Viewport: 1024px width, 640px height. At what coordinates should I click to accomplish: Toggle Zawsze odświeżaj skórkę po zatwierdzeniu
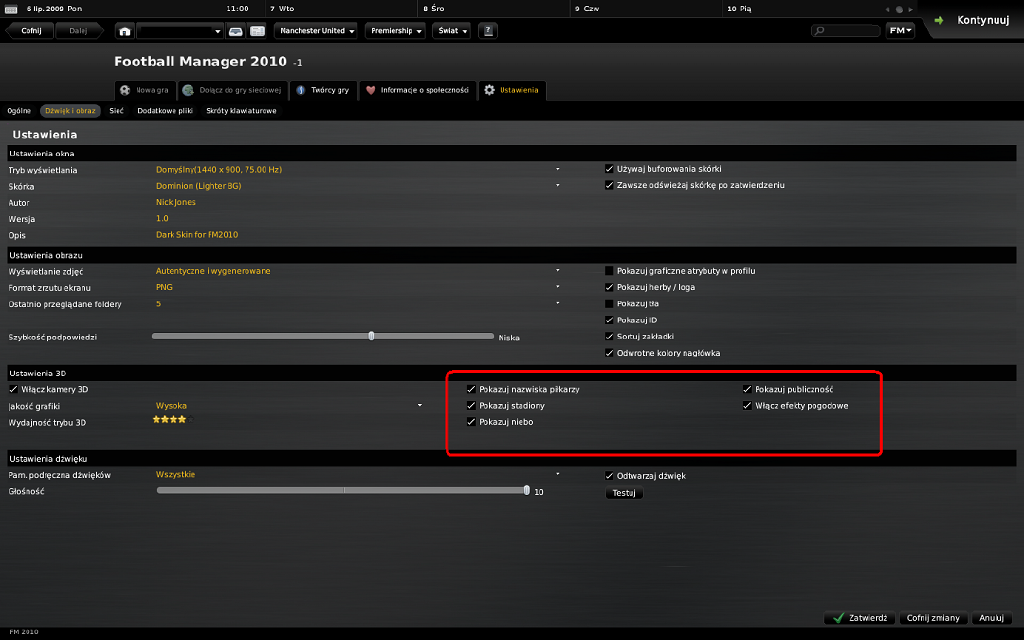[x=609, y=185]
